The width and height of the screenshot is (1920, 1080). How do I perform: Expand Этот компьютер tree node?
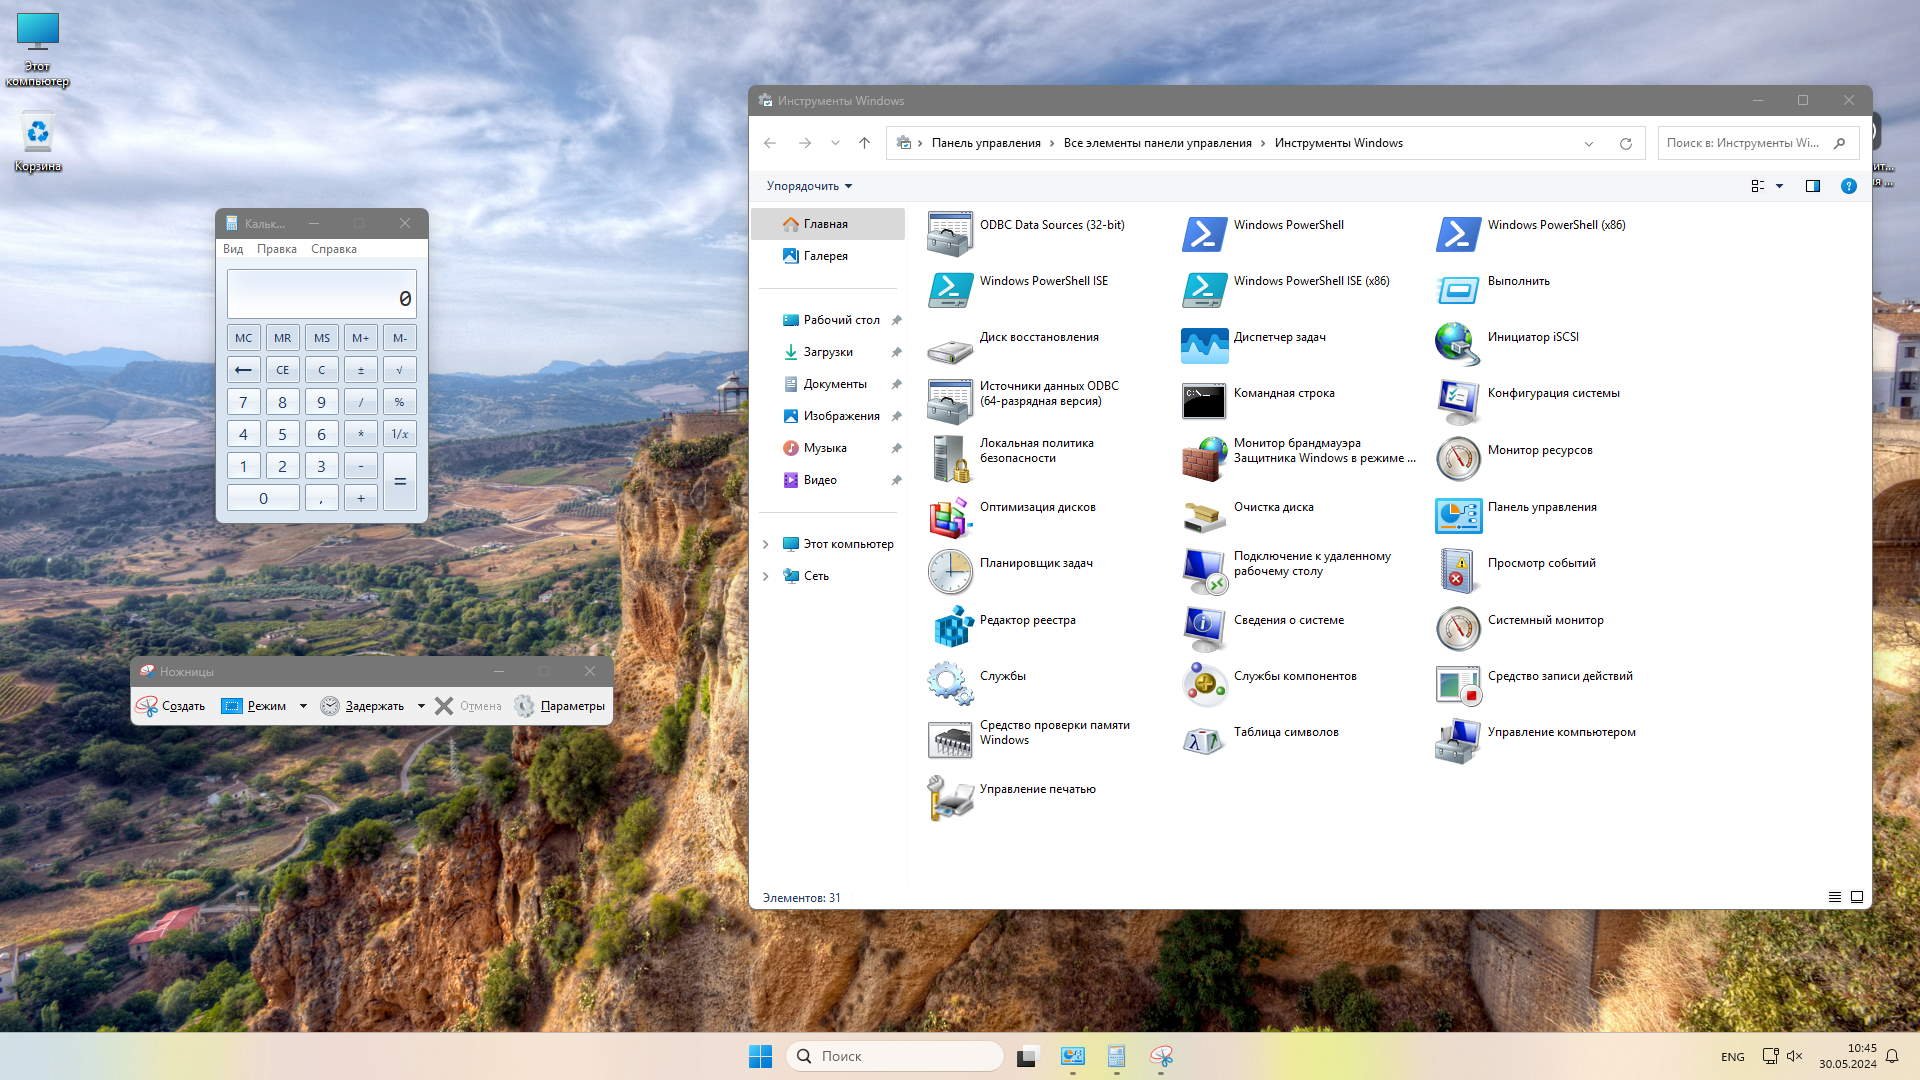pyautogui.click(x=766, y=544)
